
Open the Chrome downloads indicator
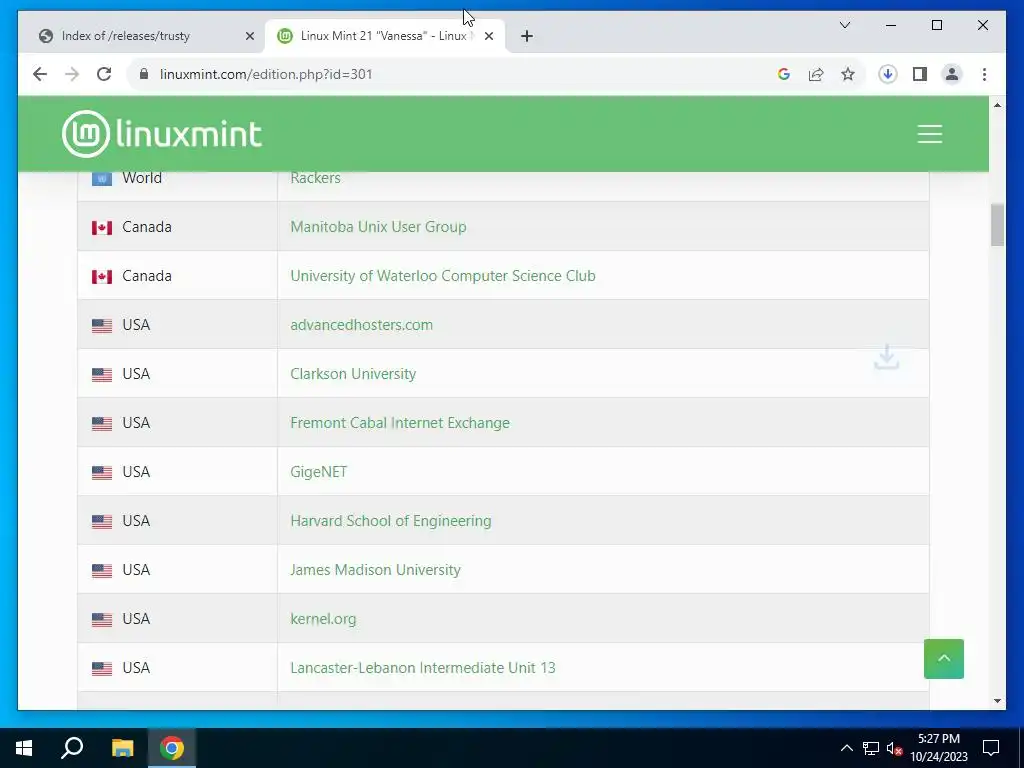[x=888, y=74]
